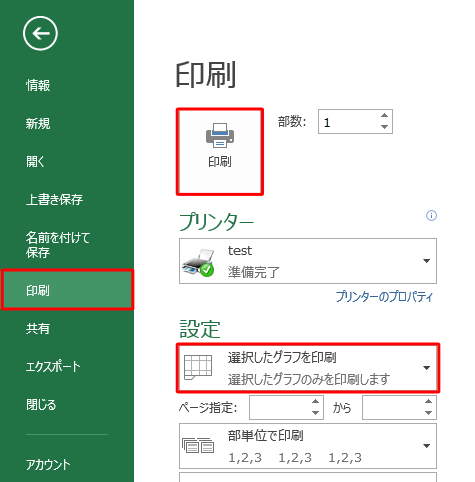Click the grid icon in the print range setting
475x482 pixels.
click(x=198, y=367)
